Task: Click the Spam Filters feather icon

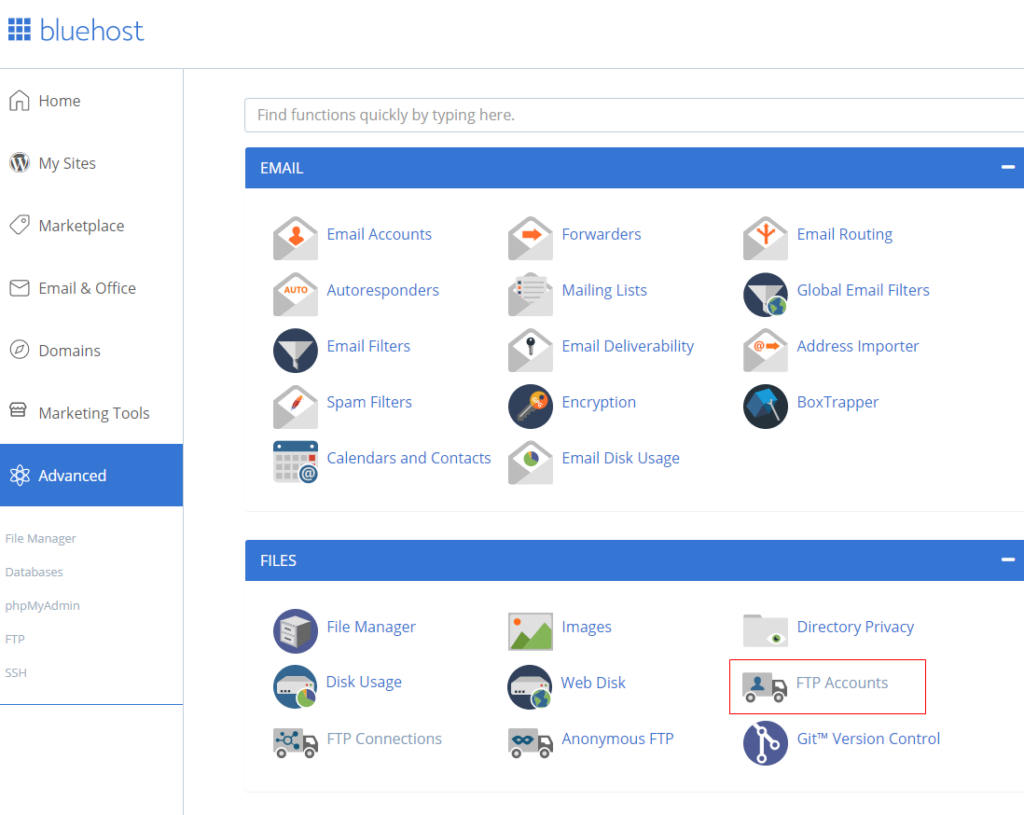Action: coord(295,406)
